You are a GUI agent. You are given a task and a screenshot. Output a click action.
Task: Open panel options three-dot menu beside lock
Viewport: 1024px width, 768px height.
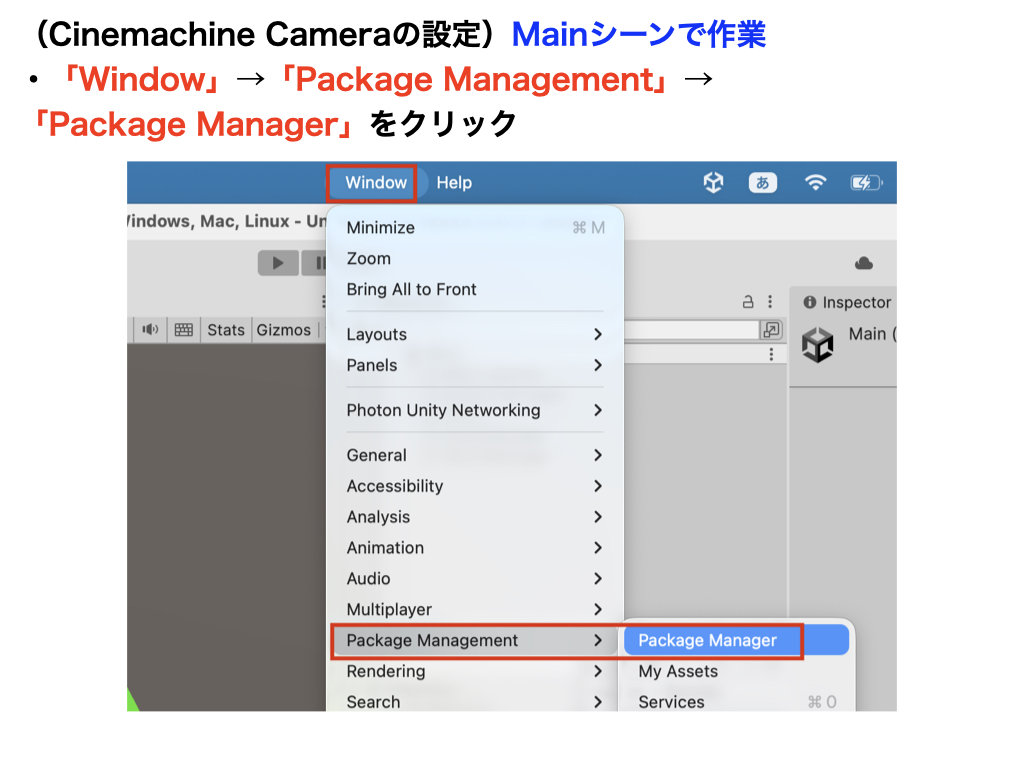tap(771, 302)
